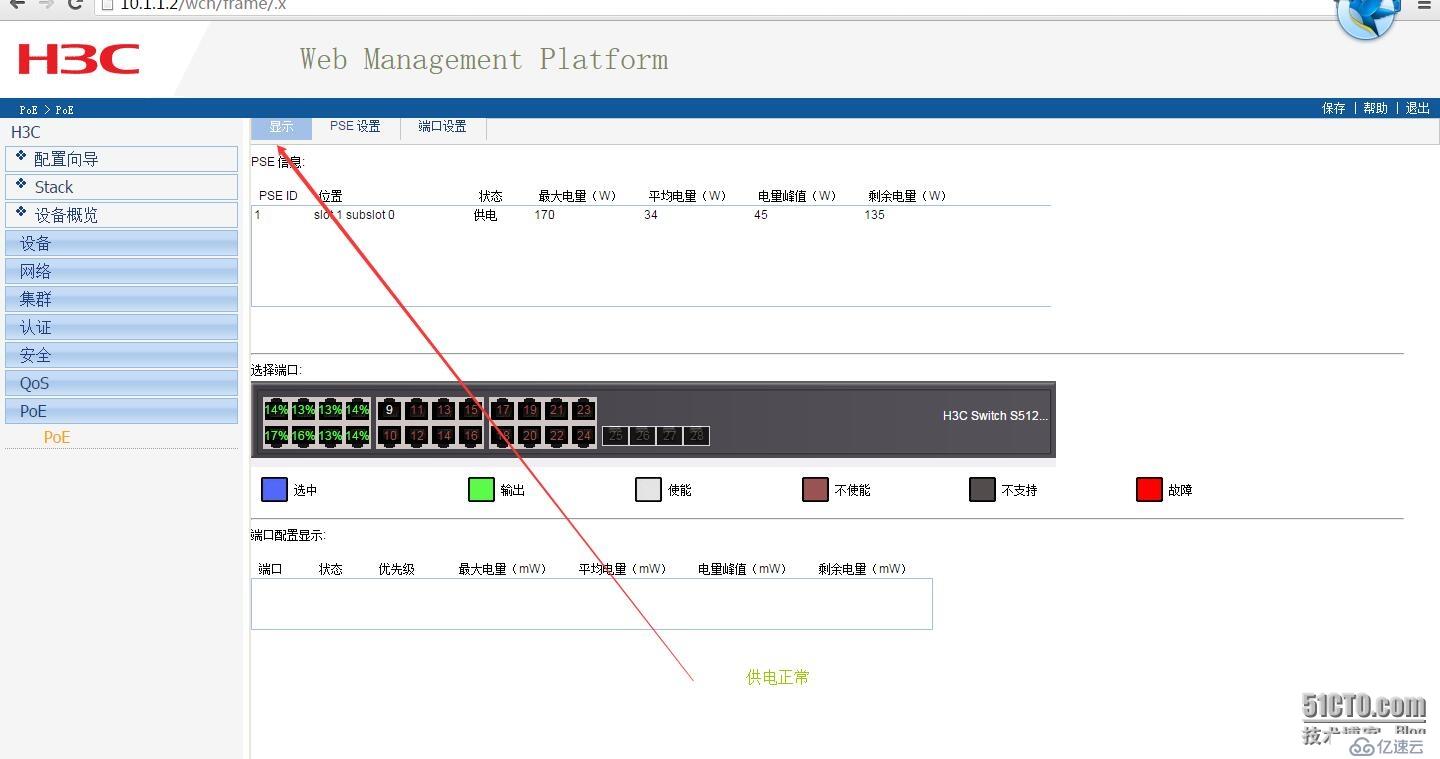
Task: Click the green 输出 legend swatch
Action: tap(481, 489)
